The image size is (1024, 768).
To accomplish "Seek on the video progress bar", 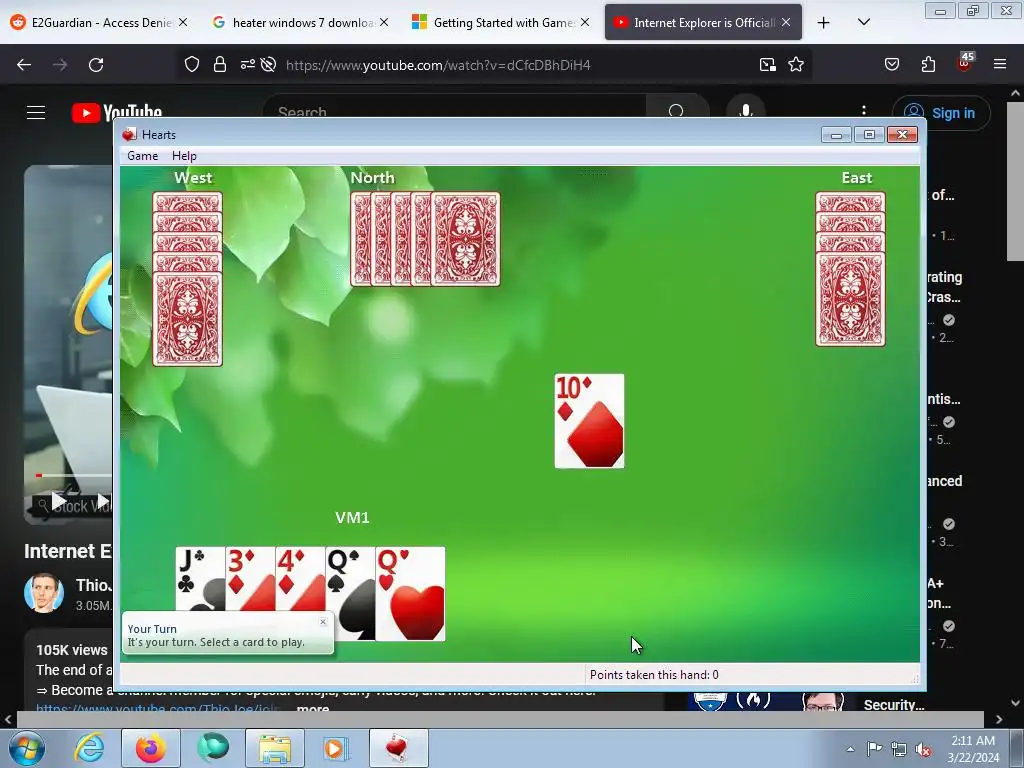I will pyautogui.click(x=73, y=475).
